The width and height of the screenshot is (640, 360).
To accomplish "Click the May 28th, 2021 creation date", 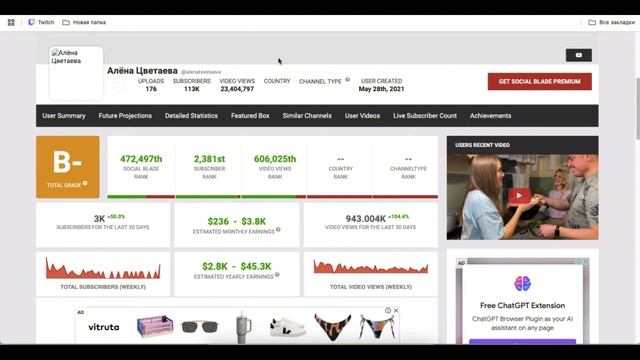I will coord(381,89).
